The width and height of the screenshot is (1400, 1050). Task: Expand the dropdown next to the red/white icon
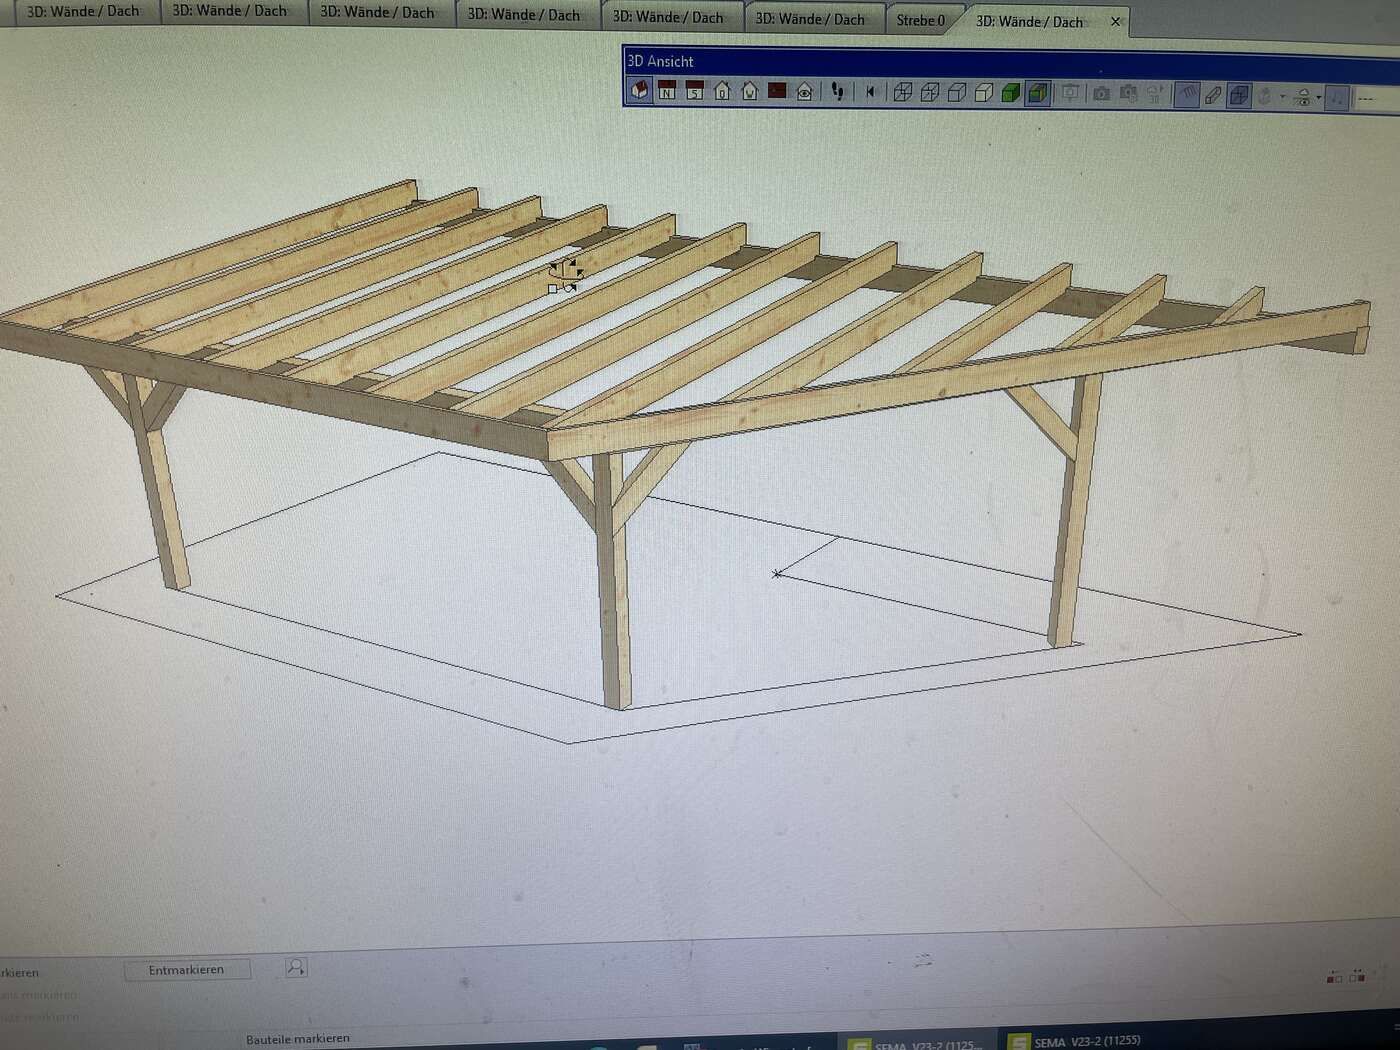click(1318, 96)
